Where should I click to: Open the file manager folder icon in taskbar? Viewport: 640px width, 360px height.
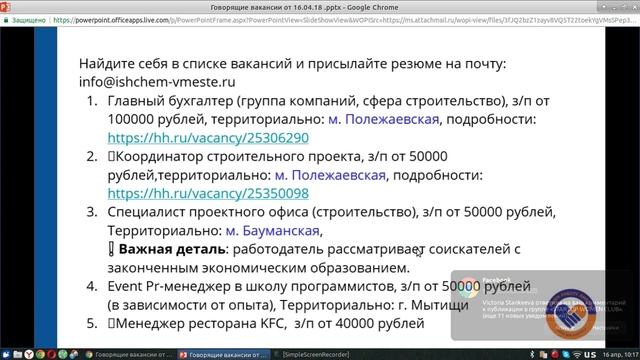click(x=18, y=354)
